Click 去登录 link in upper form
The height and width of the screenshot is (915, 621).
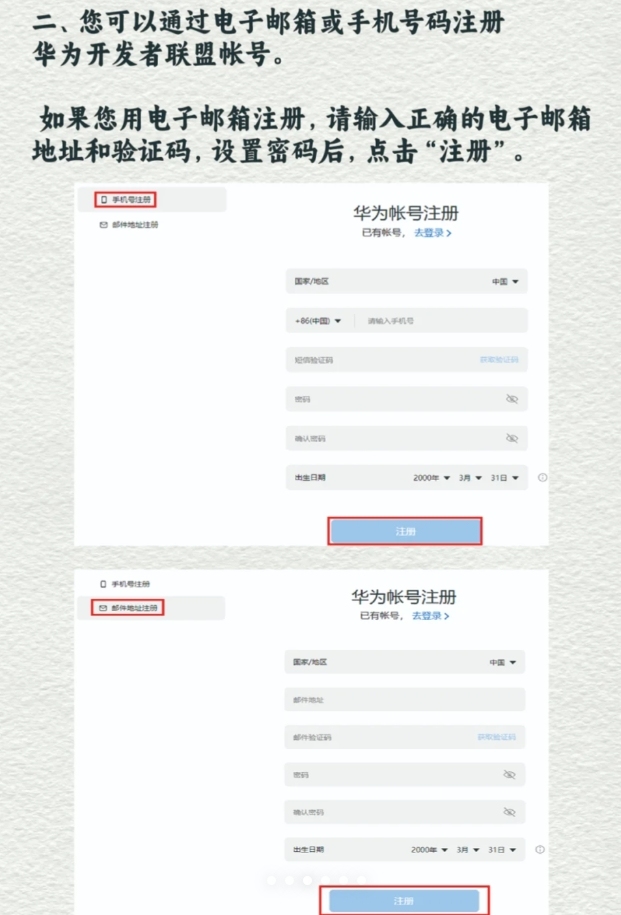pos(432,233)
